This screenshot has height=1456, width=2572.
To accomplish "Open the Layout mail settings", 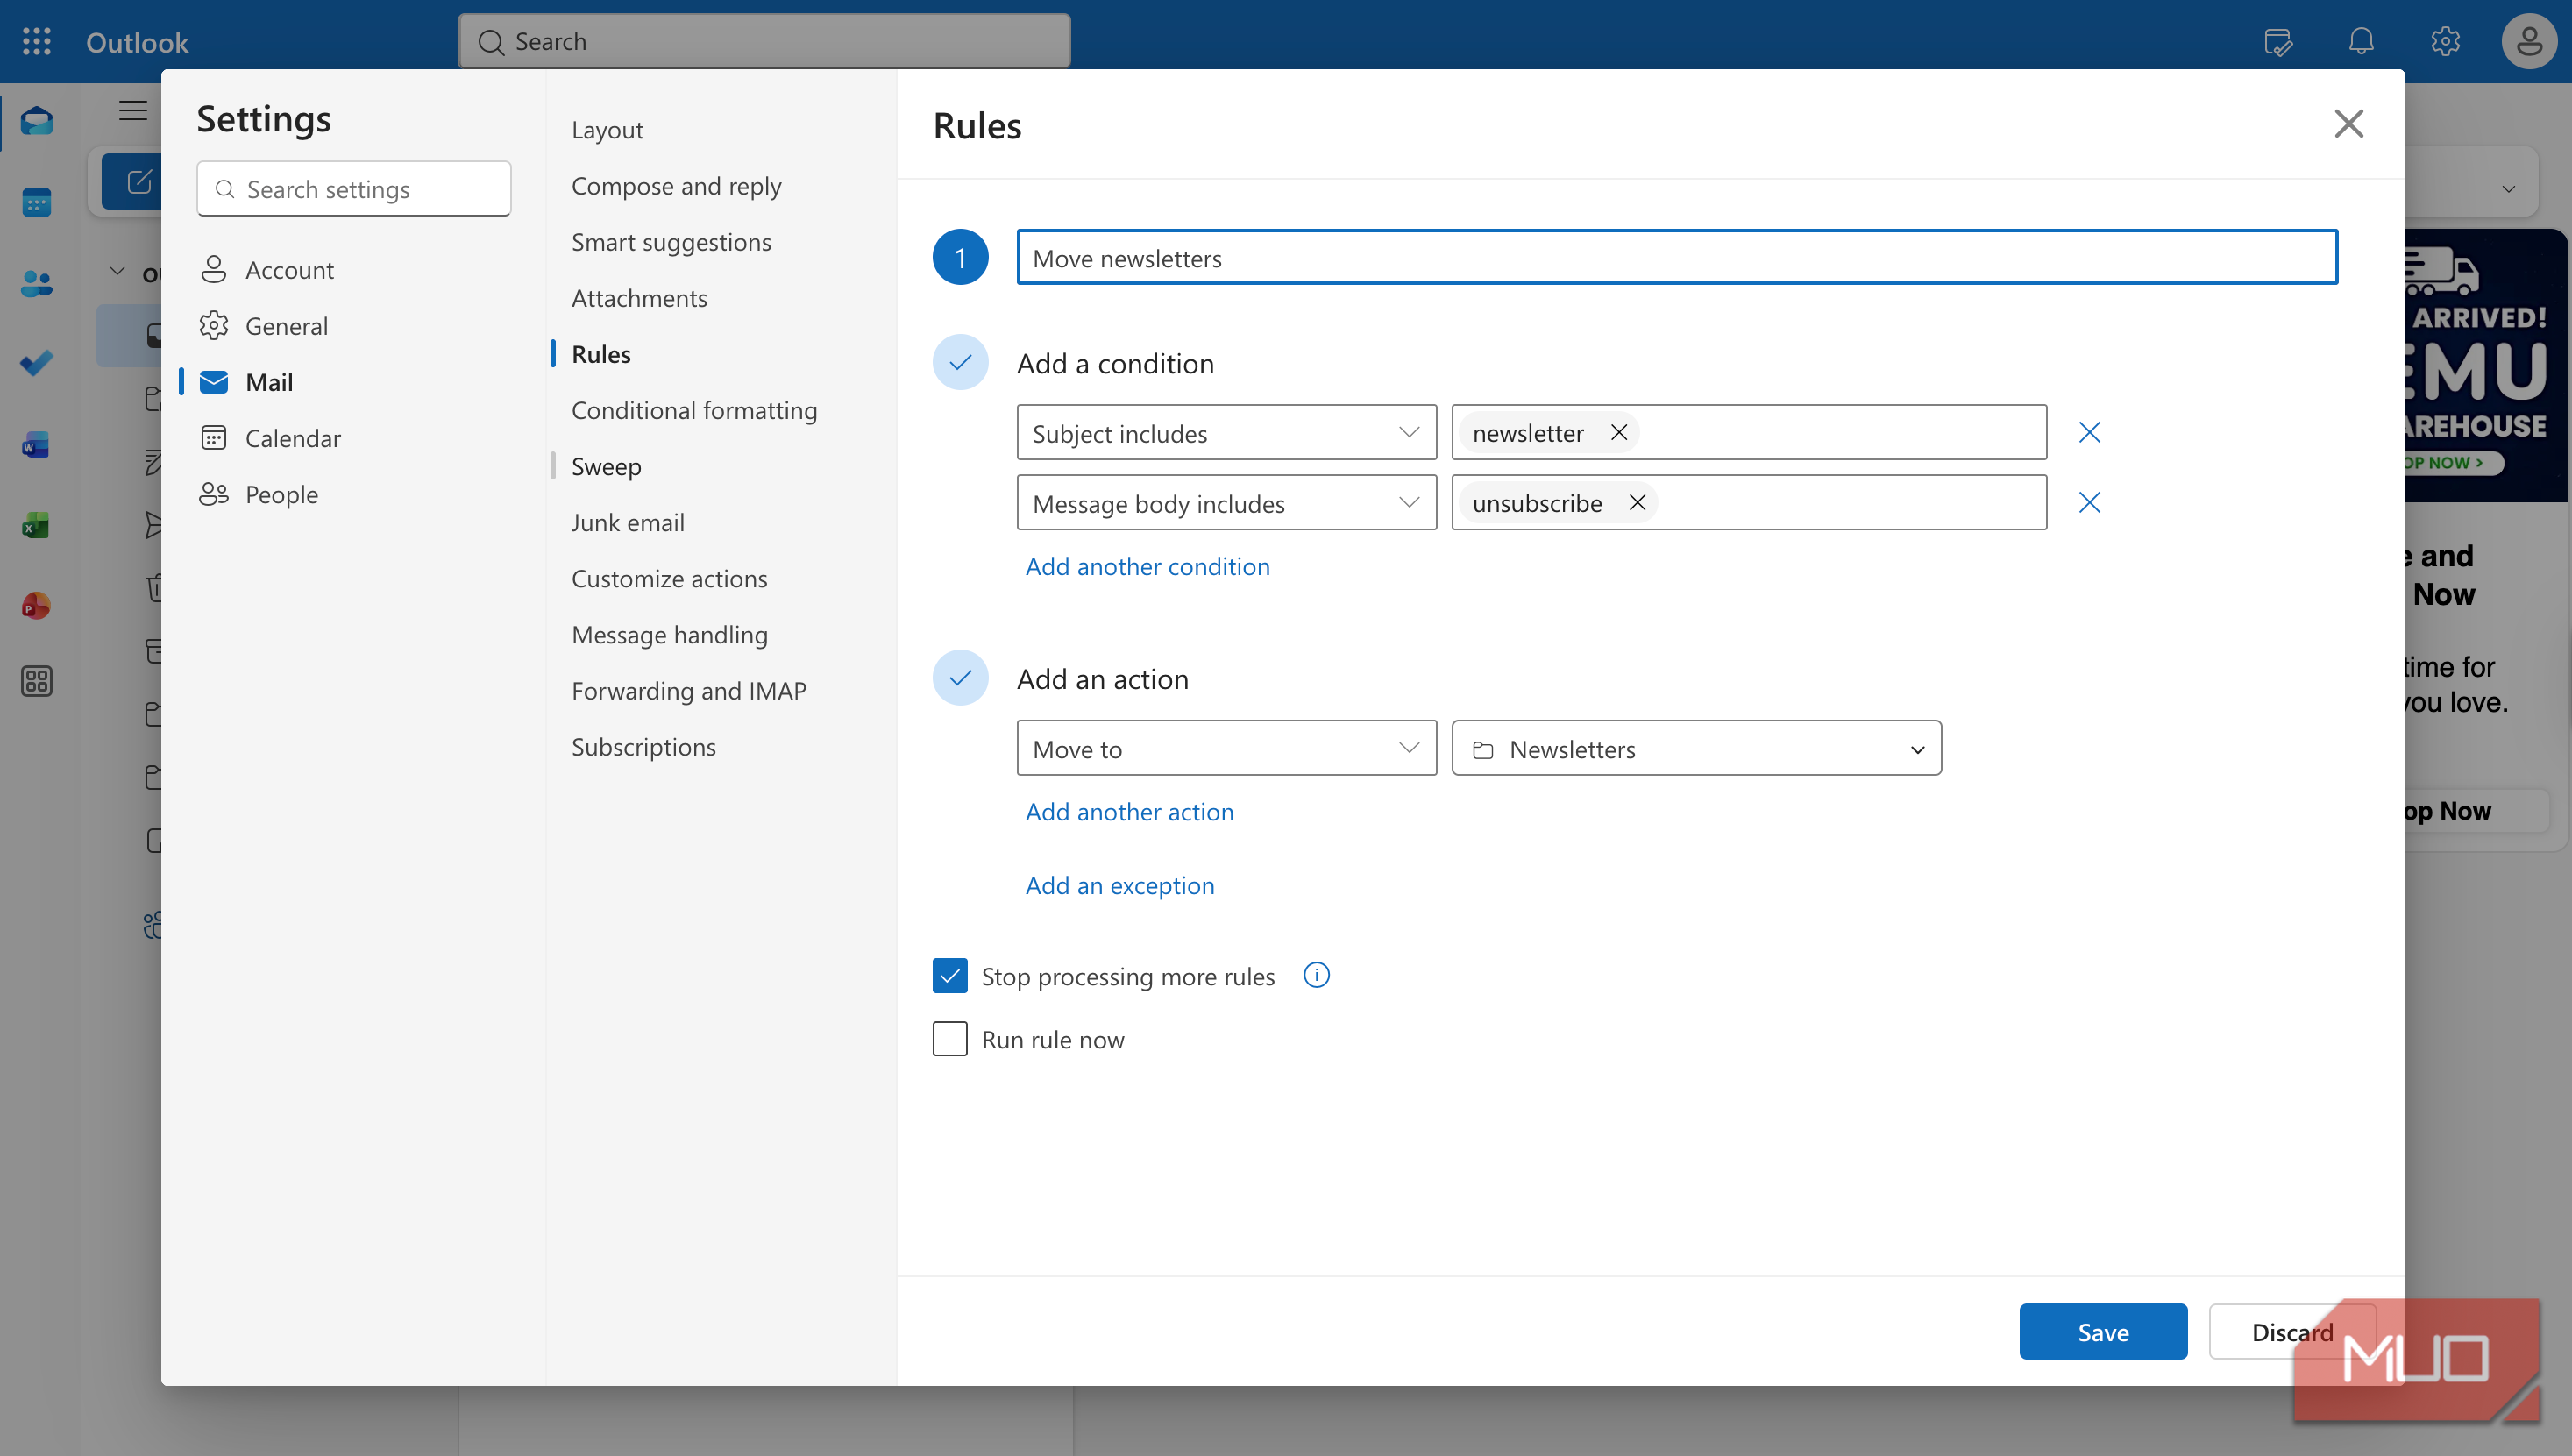I will coord(607,130).
